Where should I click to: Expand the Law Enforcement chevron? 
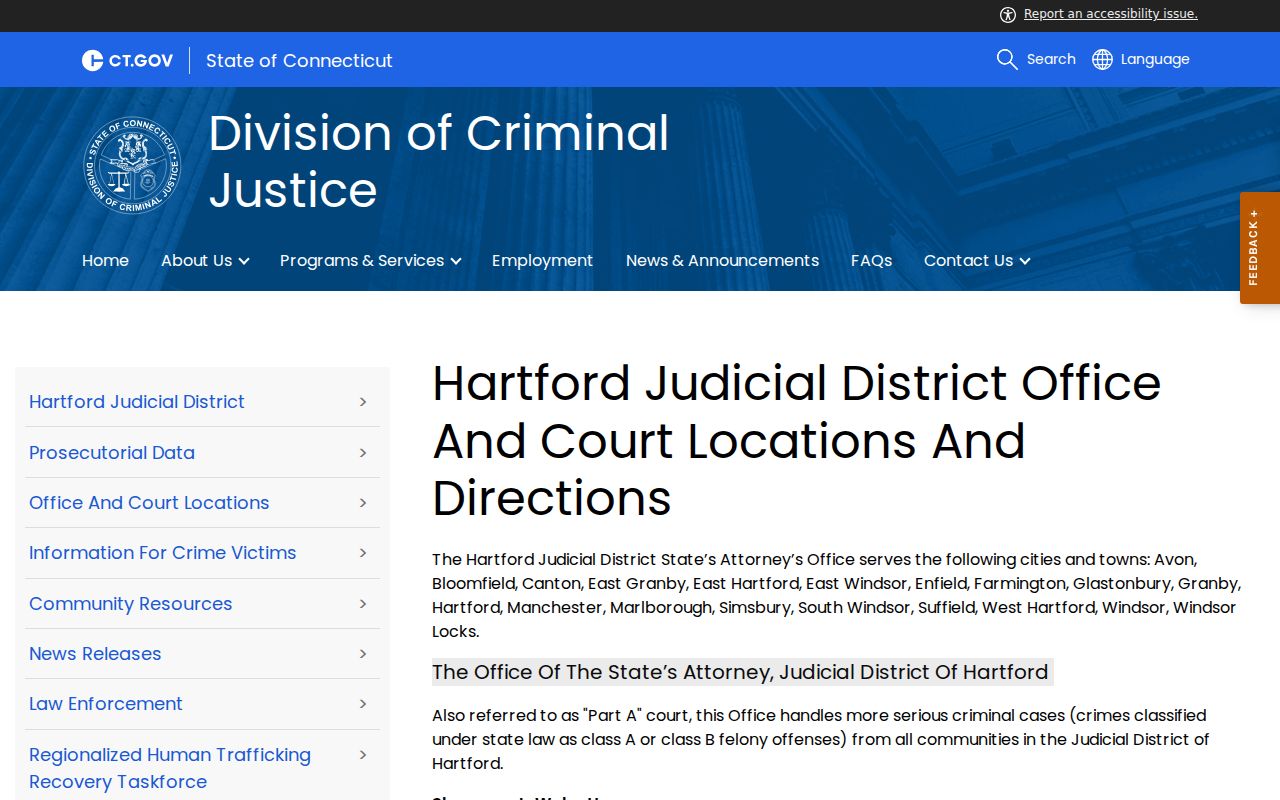click(x=363, y=704)
